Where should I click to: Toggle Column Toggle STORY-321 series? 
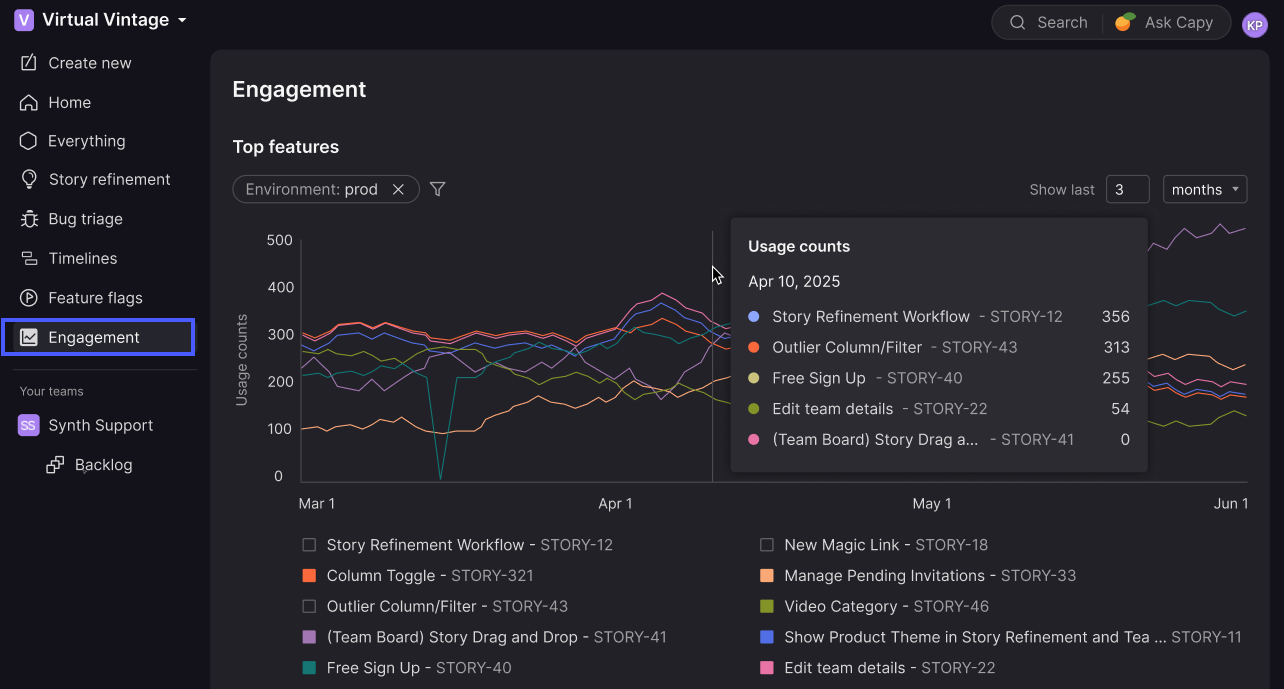pos(309,576)
